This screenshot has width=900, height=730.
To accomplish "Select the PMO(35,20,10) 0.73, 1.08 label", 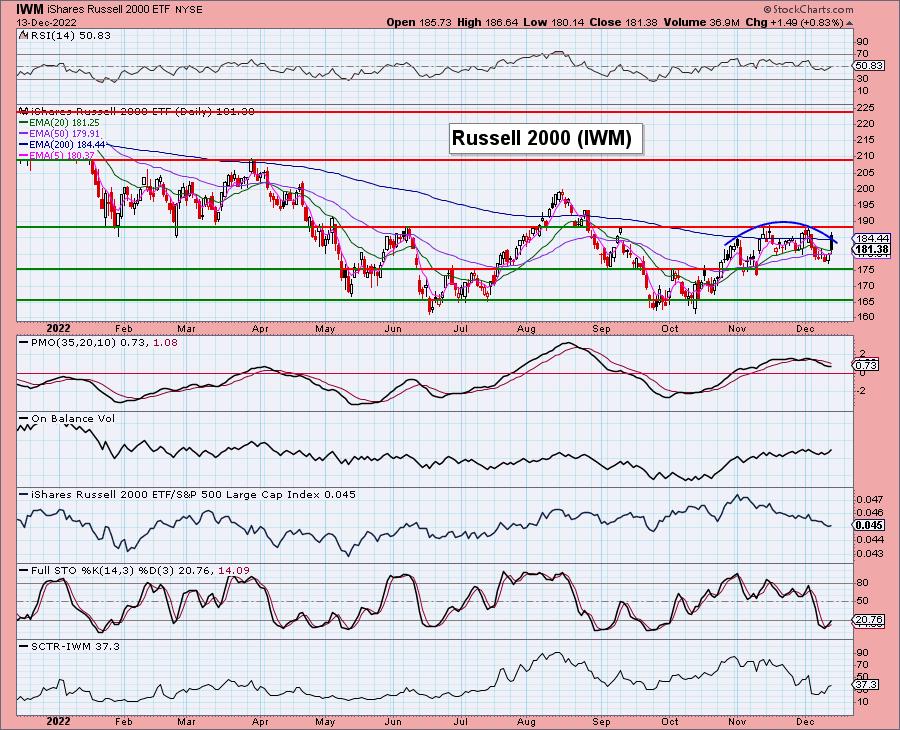I will 98,343.
